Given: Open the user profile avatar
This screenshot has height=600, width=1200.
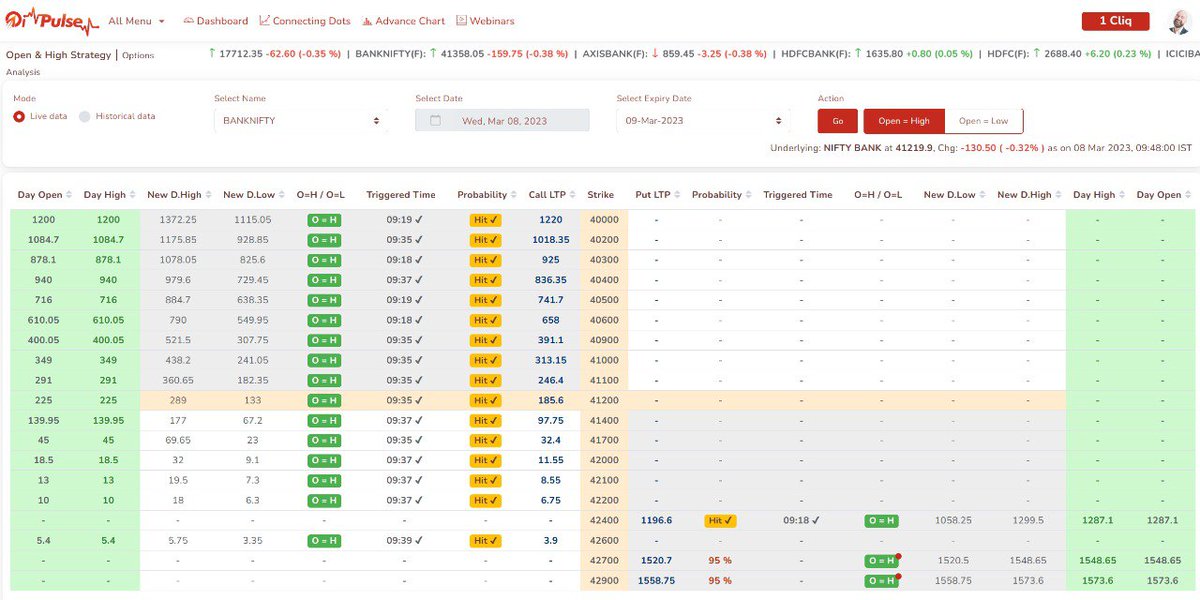Looking at the screenshot, I should 1180,21.
